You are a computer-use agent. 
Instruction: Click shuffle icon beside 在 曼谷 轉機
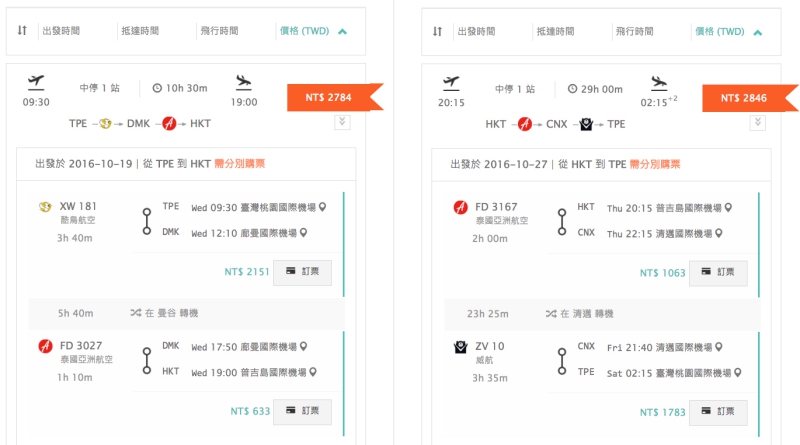pyautogui.click(x=135, y=313)
